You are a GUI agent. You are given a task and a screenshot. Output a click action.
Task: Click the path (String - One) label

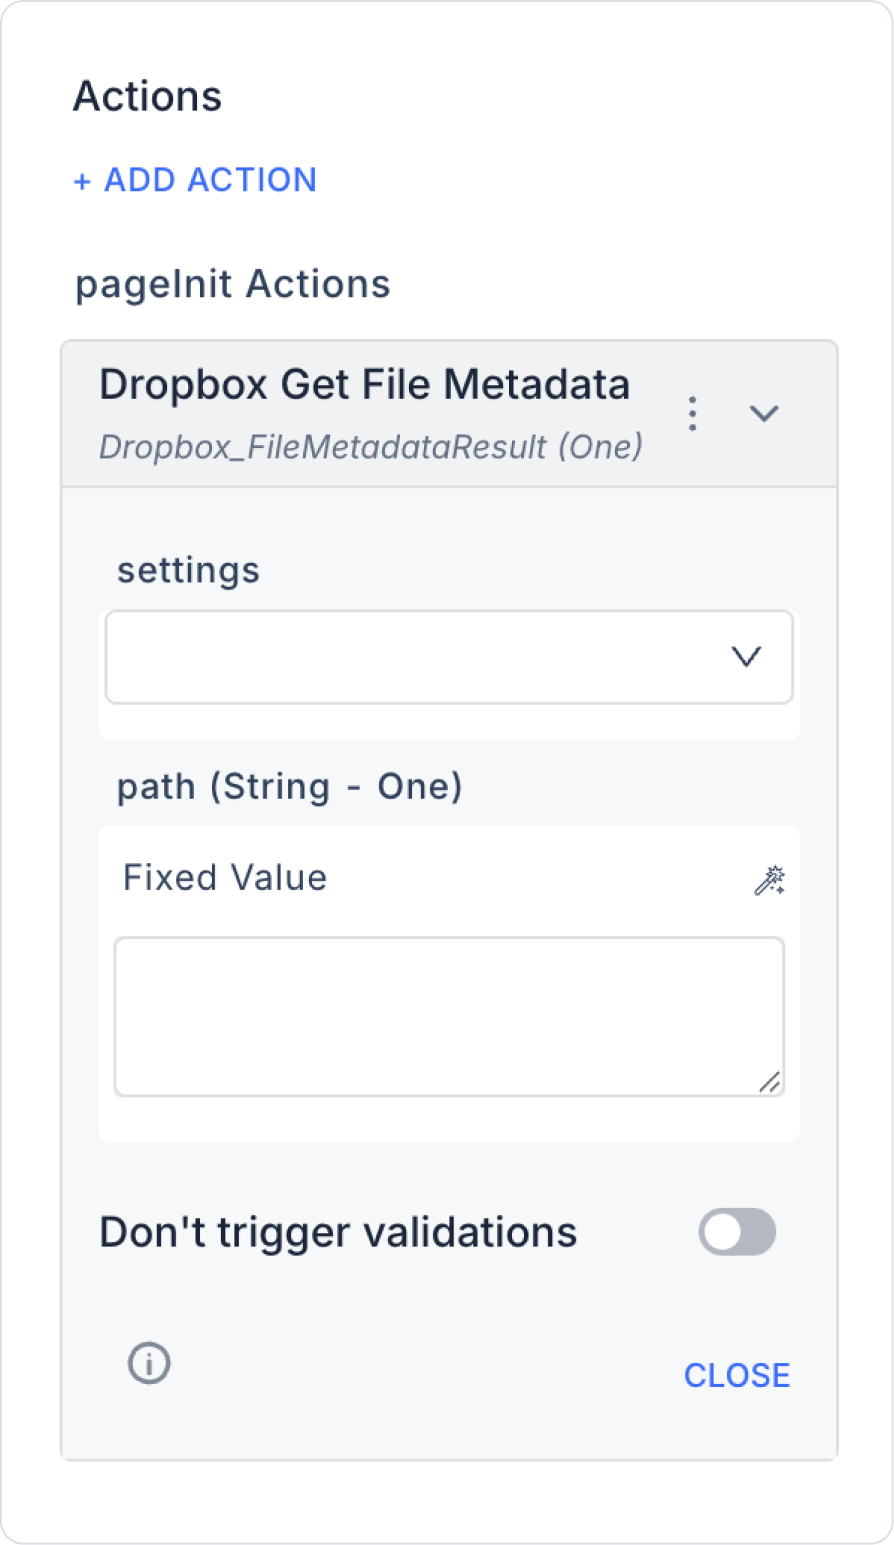[290, 787]
